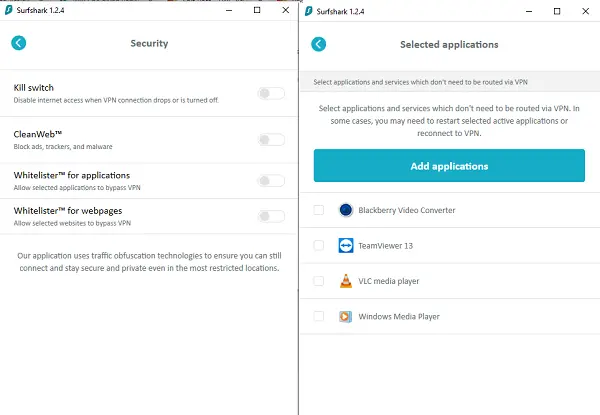Go back from the Security screen
Viewport: 600px width, 415px height.
[x=18, y=43]
